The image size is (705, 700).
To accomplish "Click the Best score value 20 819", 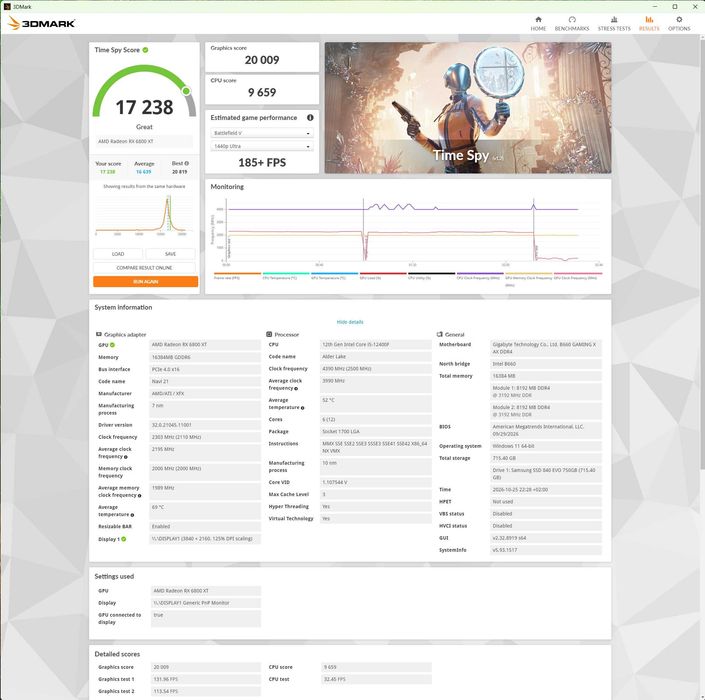I will point(179,172).
